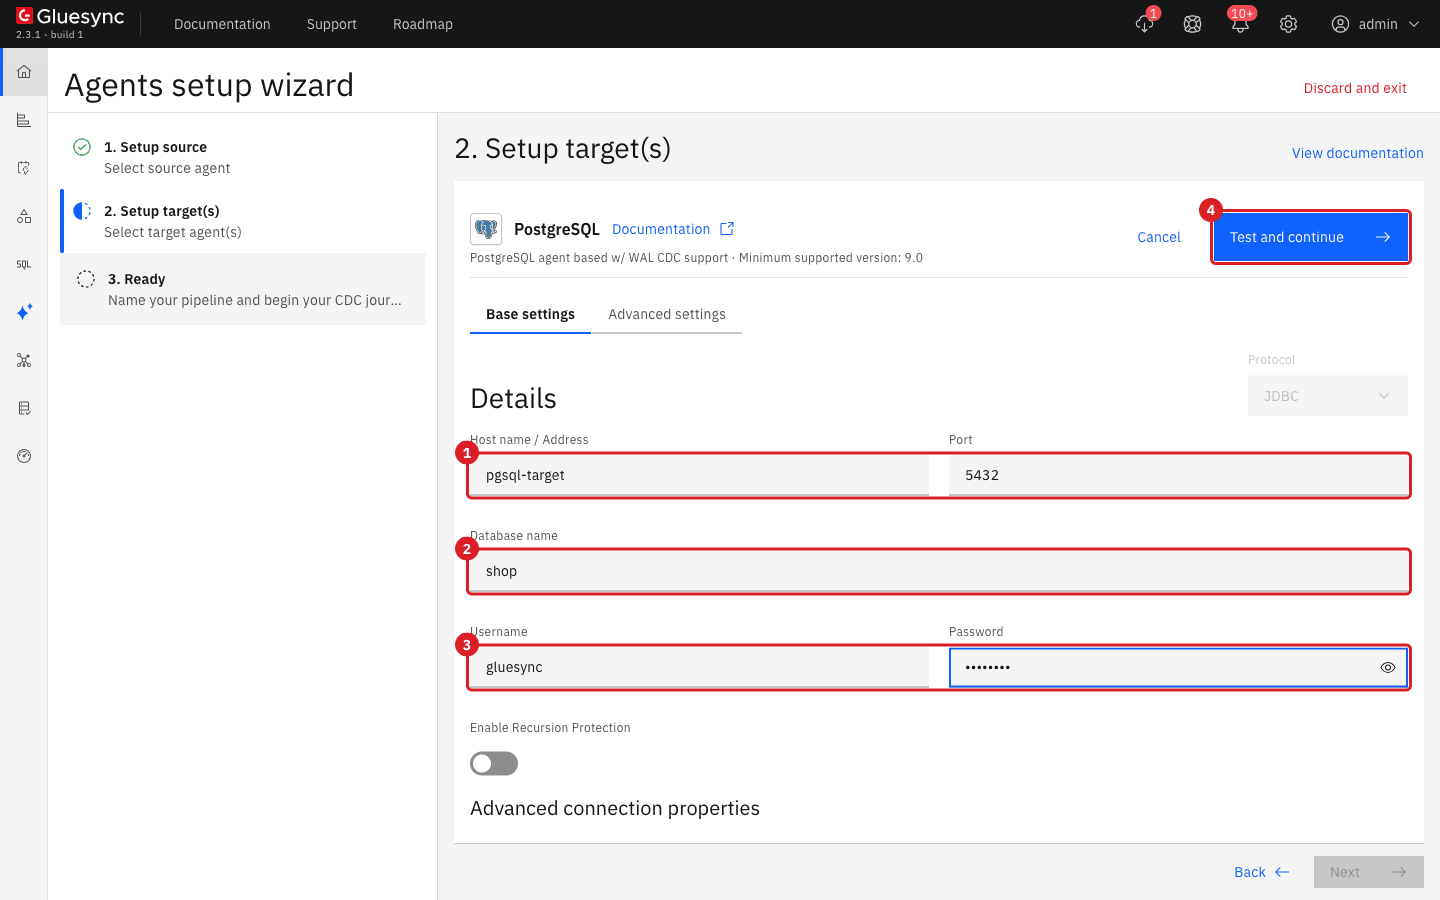Screen dimensions: 1440x900
Task: Open the blue sparkle AI icon in the sidebar
Action: pyautogui.click(x=24, y=312)
